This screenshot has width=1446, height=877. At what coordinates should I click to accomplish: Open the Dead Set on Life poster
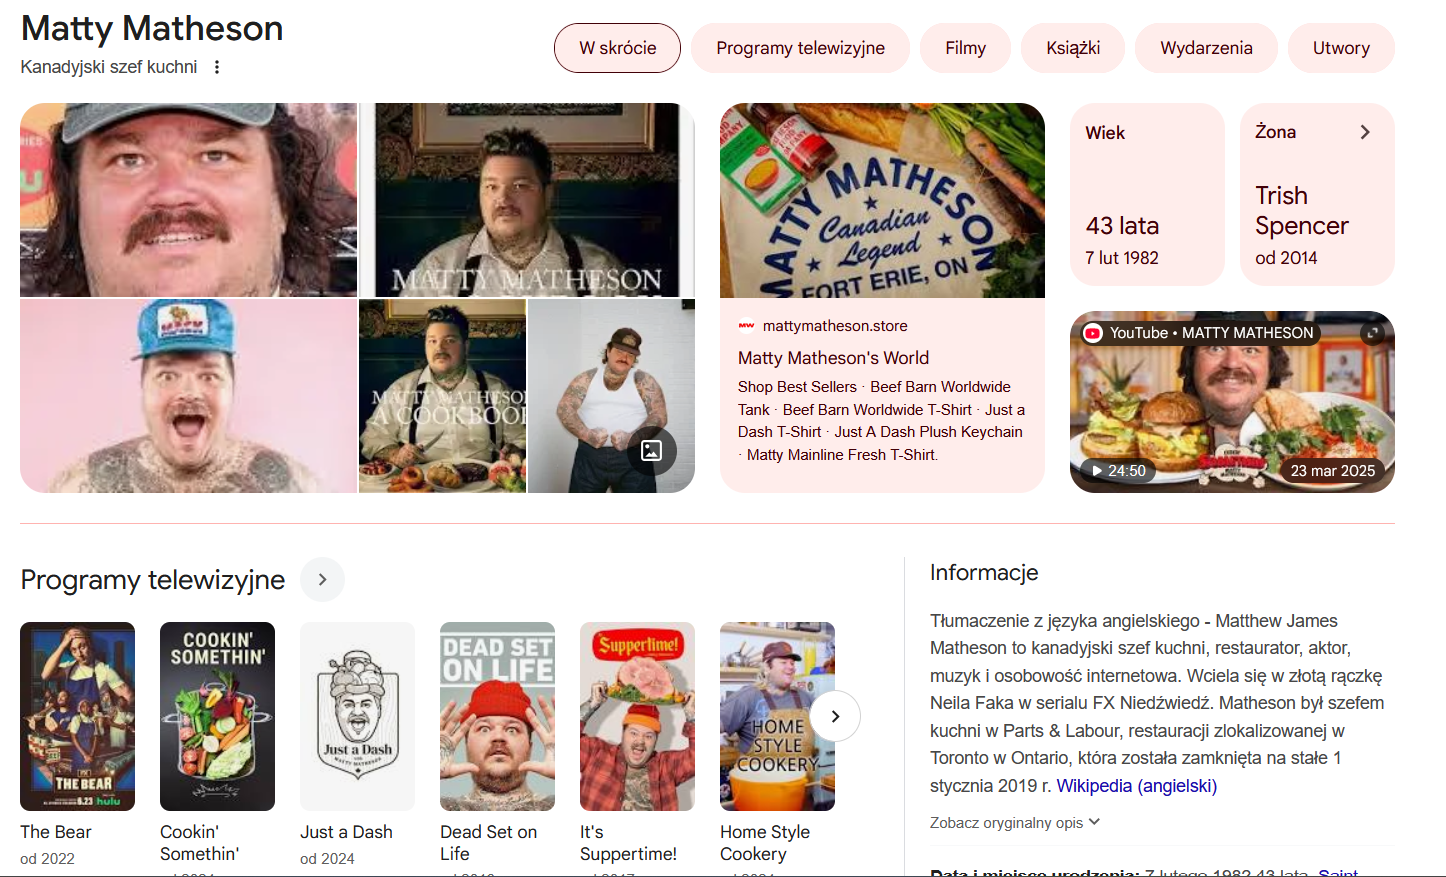[x=497, y=716]
